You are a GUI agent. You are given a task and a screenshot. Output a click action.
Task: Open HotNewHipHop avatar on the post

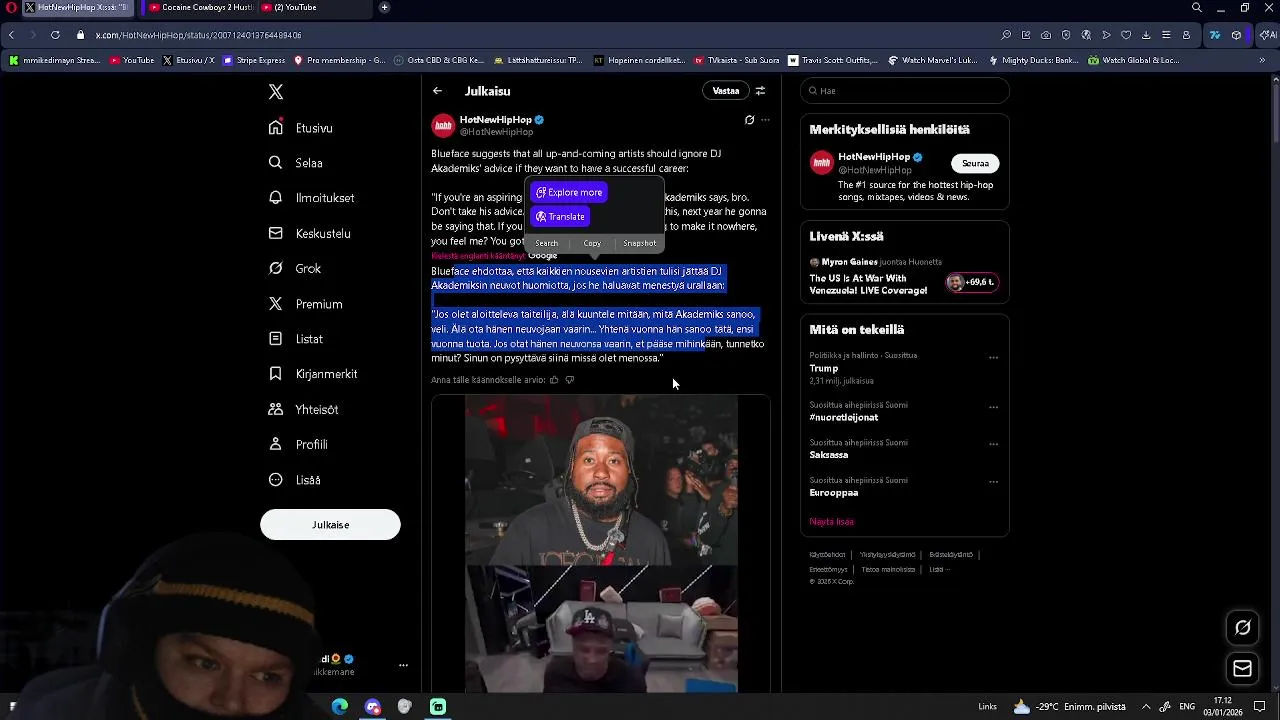click(443, 126)
